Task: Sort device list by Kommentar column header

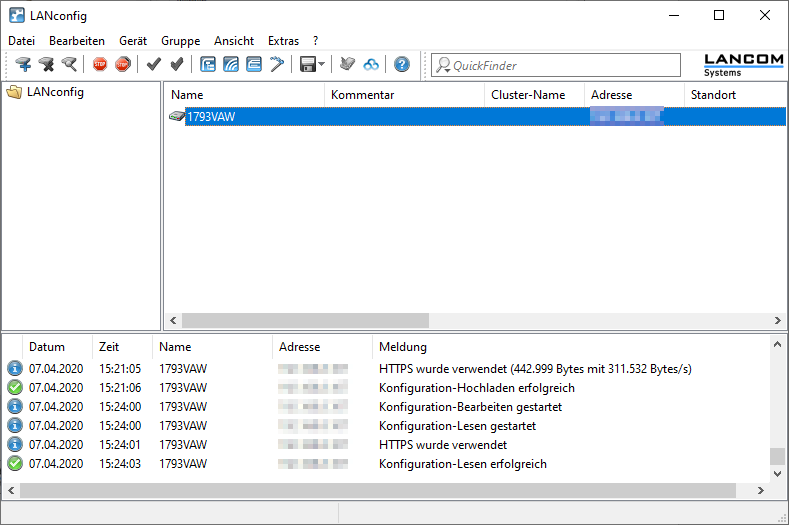Action: click(362, 95)
